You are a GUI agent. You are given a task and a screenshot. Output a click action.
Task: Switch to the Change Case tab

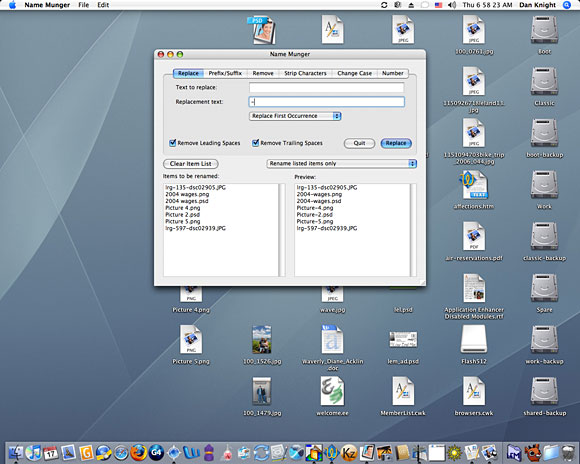pyautogui.click(x=354, y=73)
